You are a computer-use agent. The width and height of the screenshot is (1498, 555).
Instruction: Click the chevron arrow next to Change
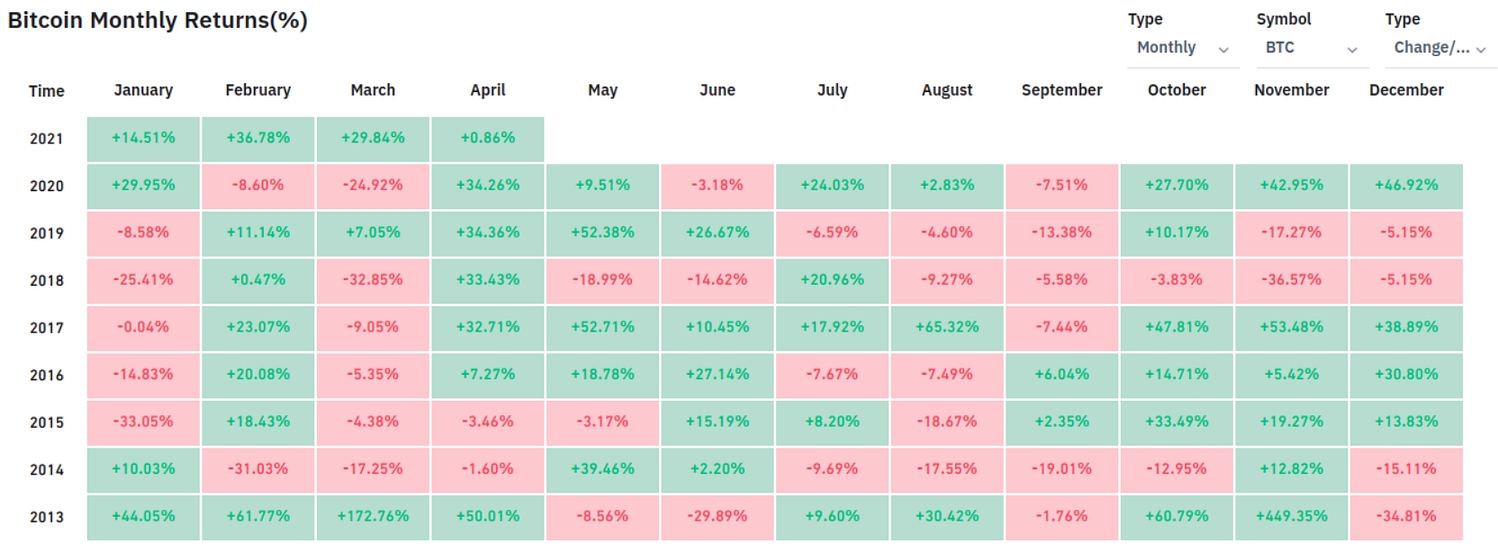click(1481, 49)
